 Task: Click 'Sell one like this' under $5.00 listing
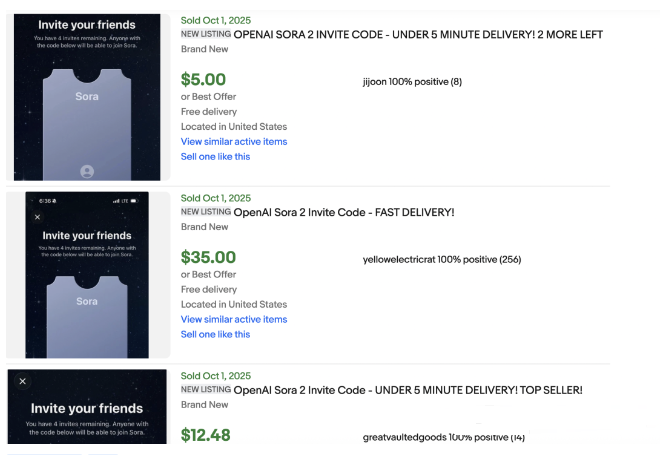[x=215, y=157]
